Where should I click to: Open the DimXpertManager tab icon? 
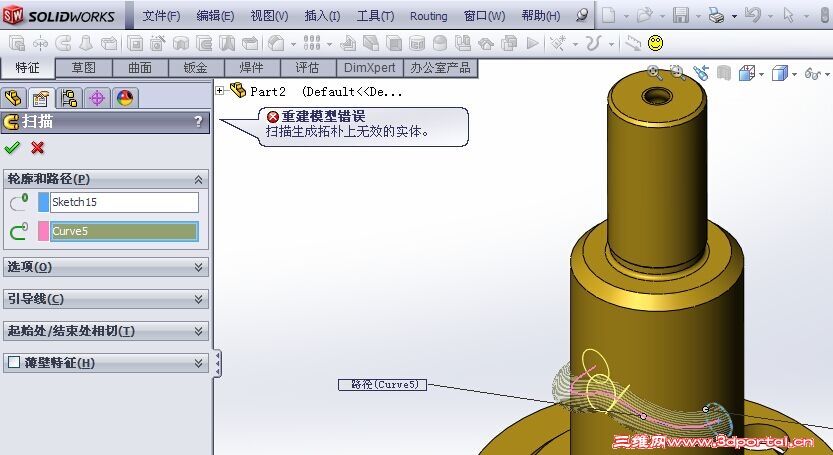(x=97, y=98)
